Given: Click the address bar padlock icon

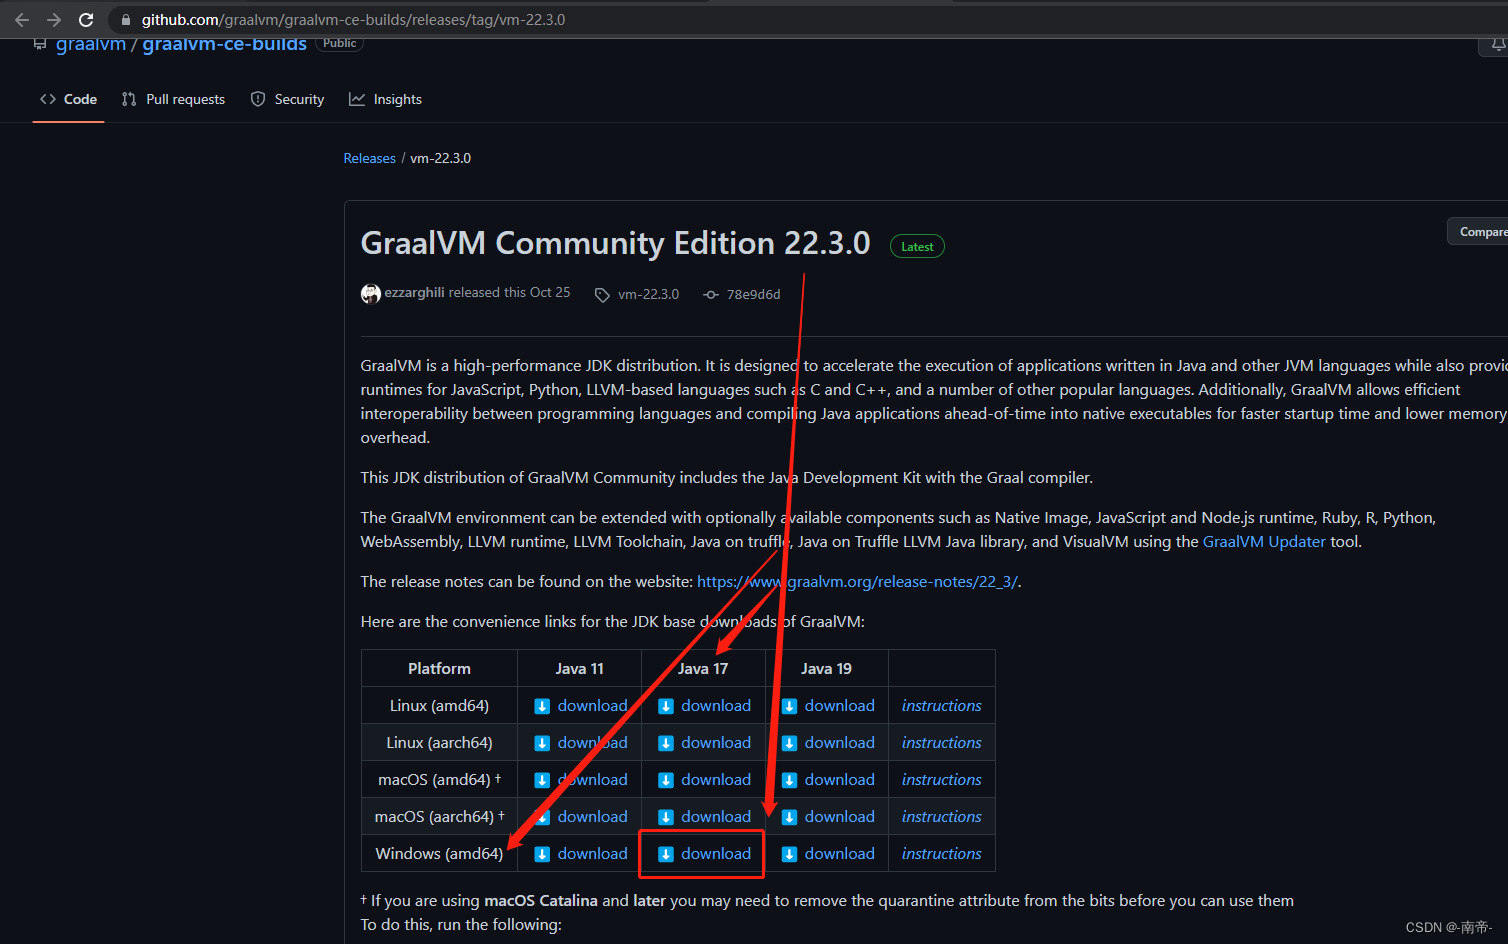Looking at the screenshot, I should tap(126, 20).
